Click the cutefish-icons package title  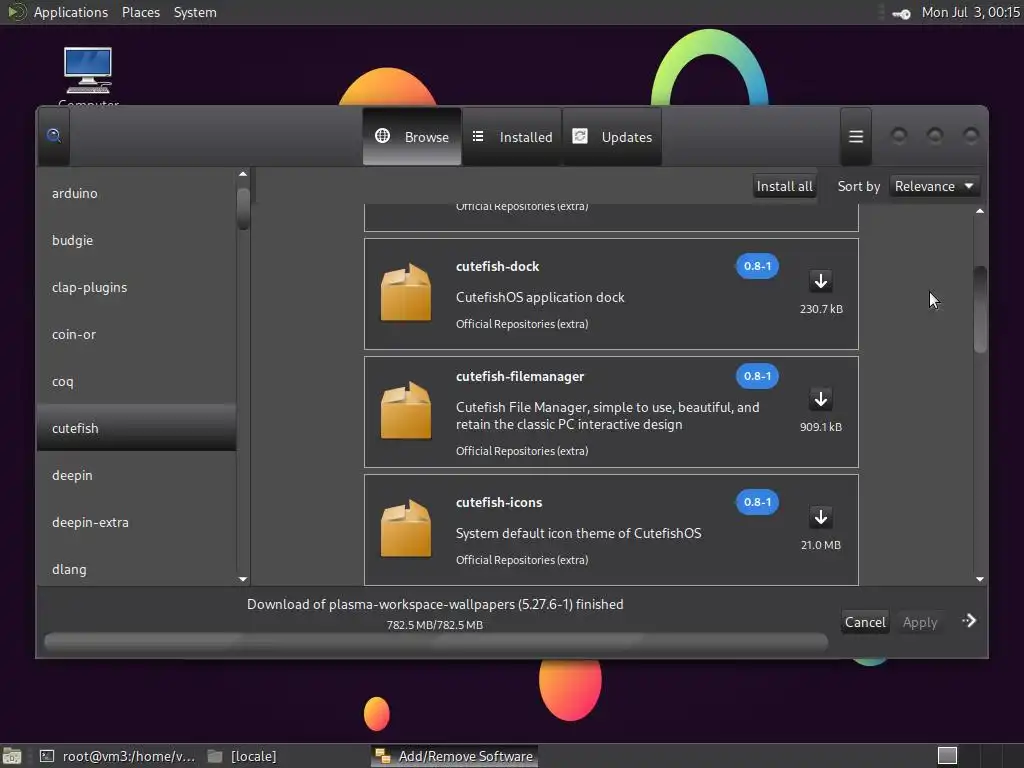tap(499, 503)
